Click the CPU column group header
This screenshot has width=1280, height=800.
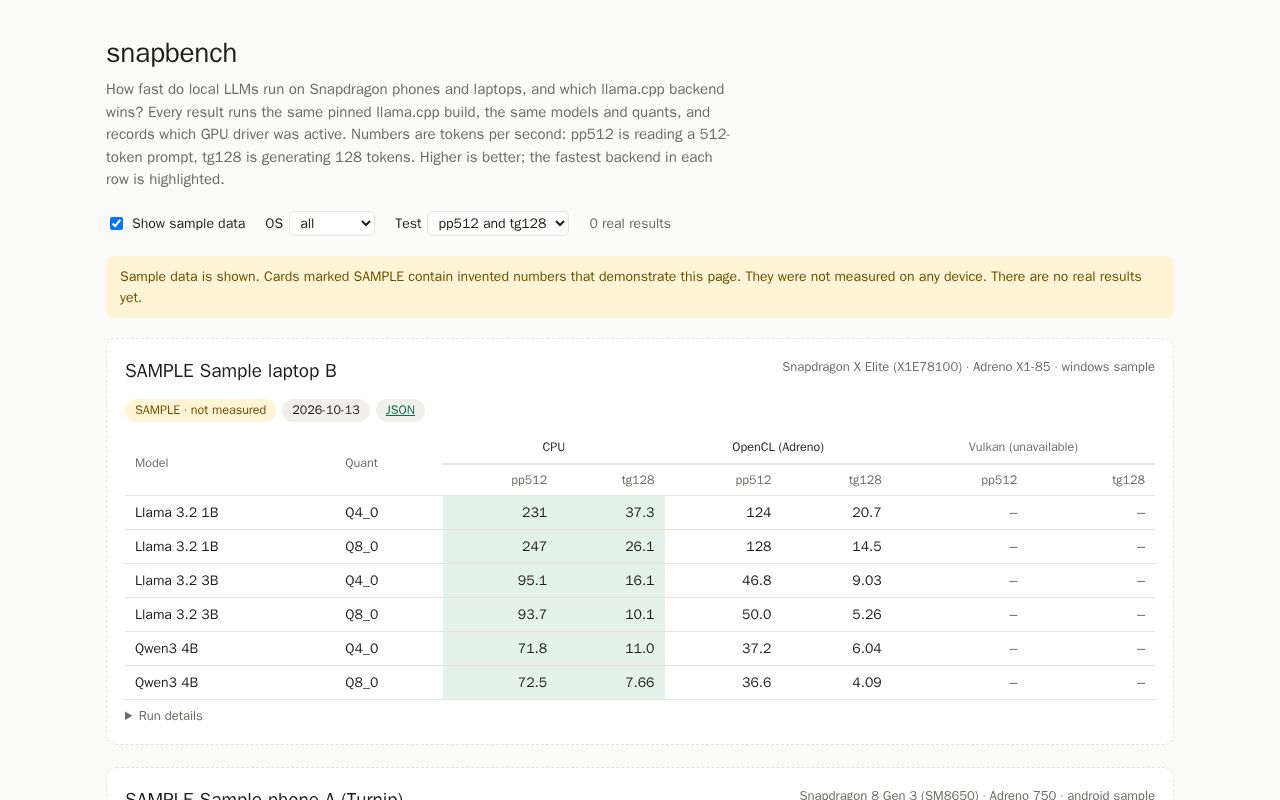click(x=554, y=447)
